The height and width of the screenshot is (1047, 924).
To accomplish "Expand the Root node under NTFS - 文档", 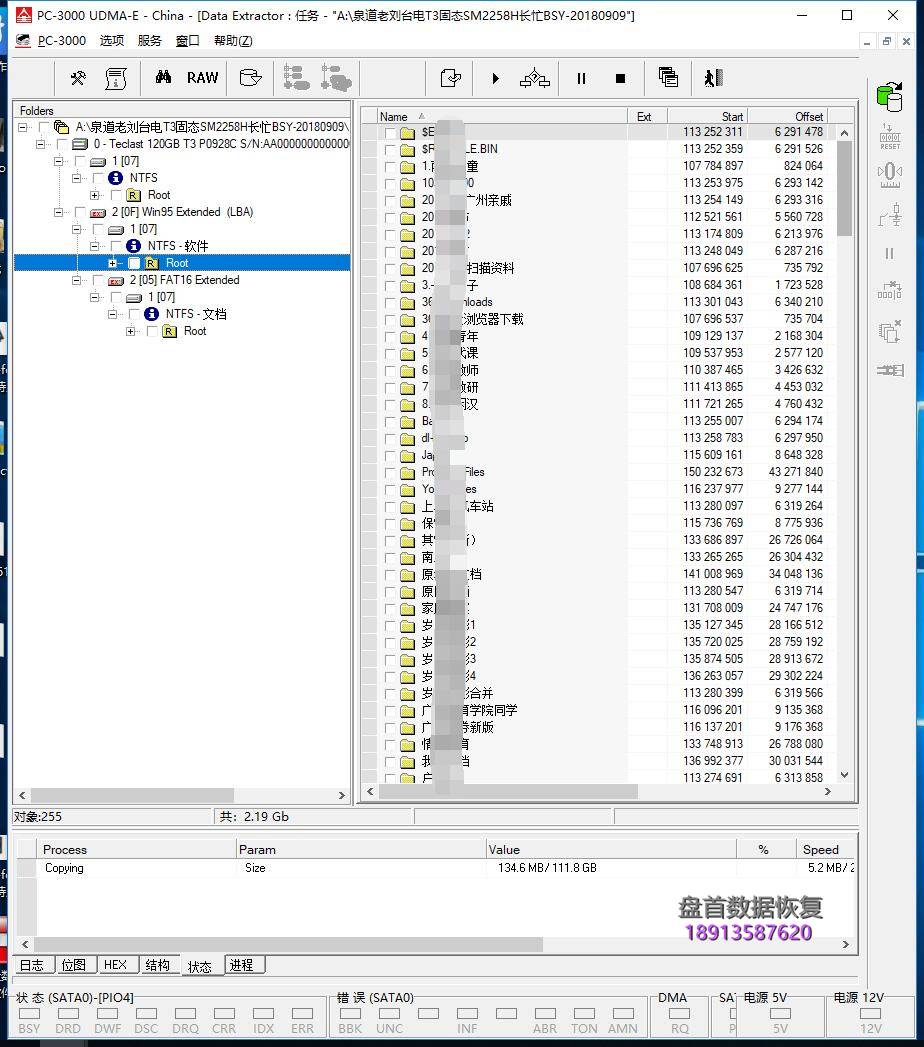I will click(x=132, y=331).
